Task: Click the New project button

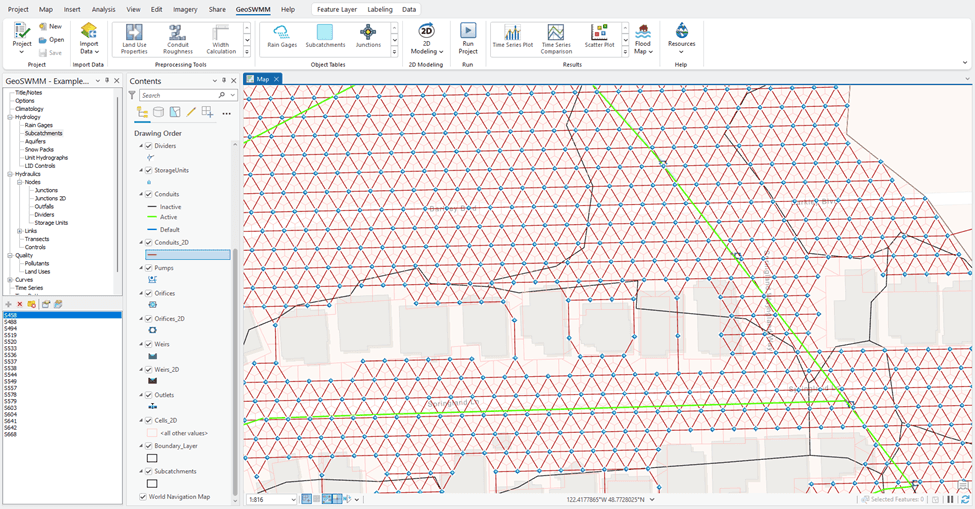Action: coord(50,26)
